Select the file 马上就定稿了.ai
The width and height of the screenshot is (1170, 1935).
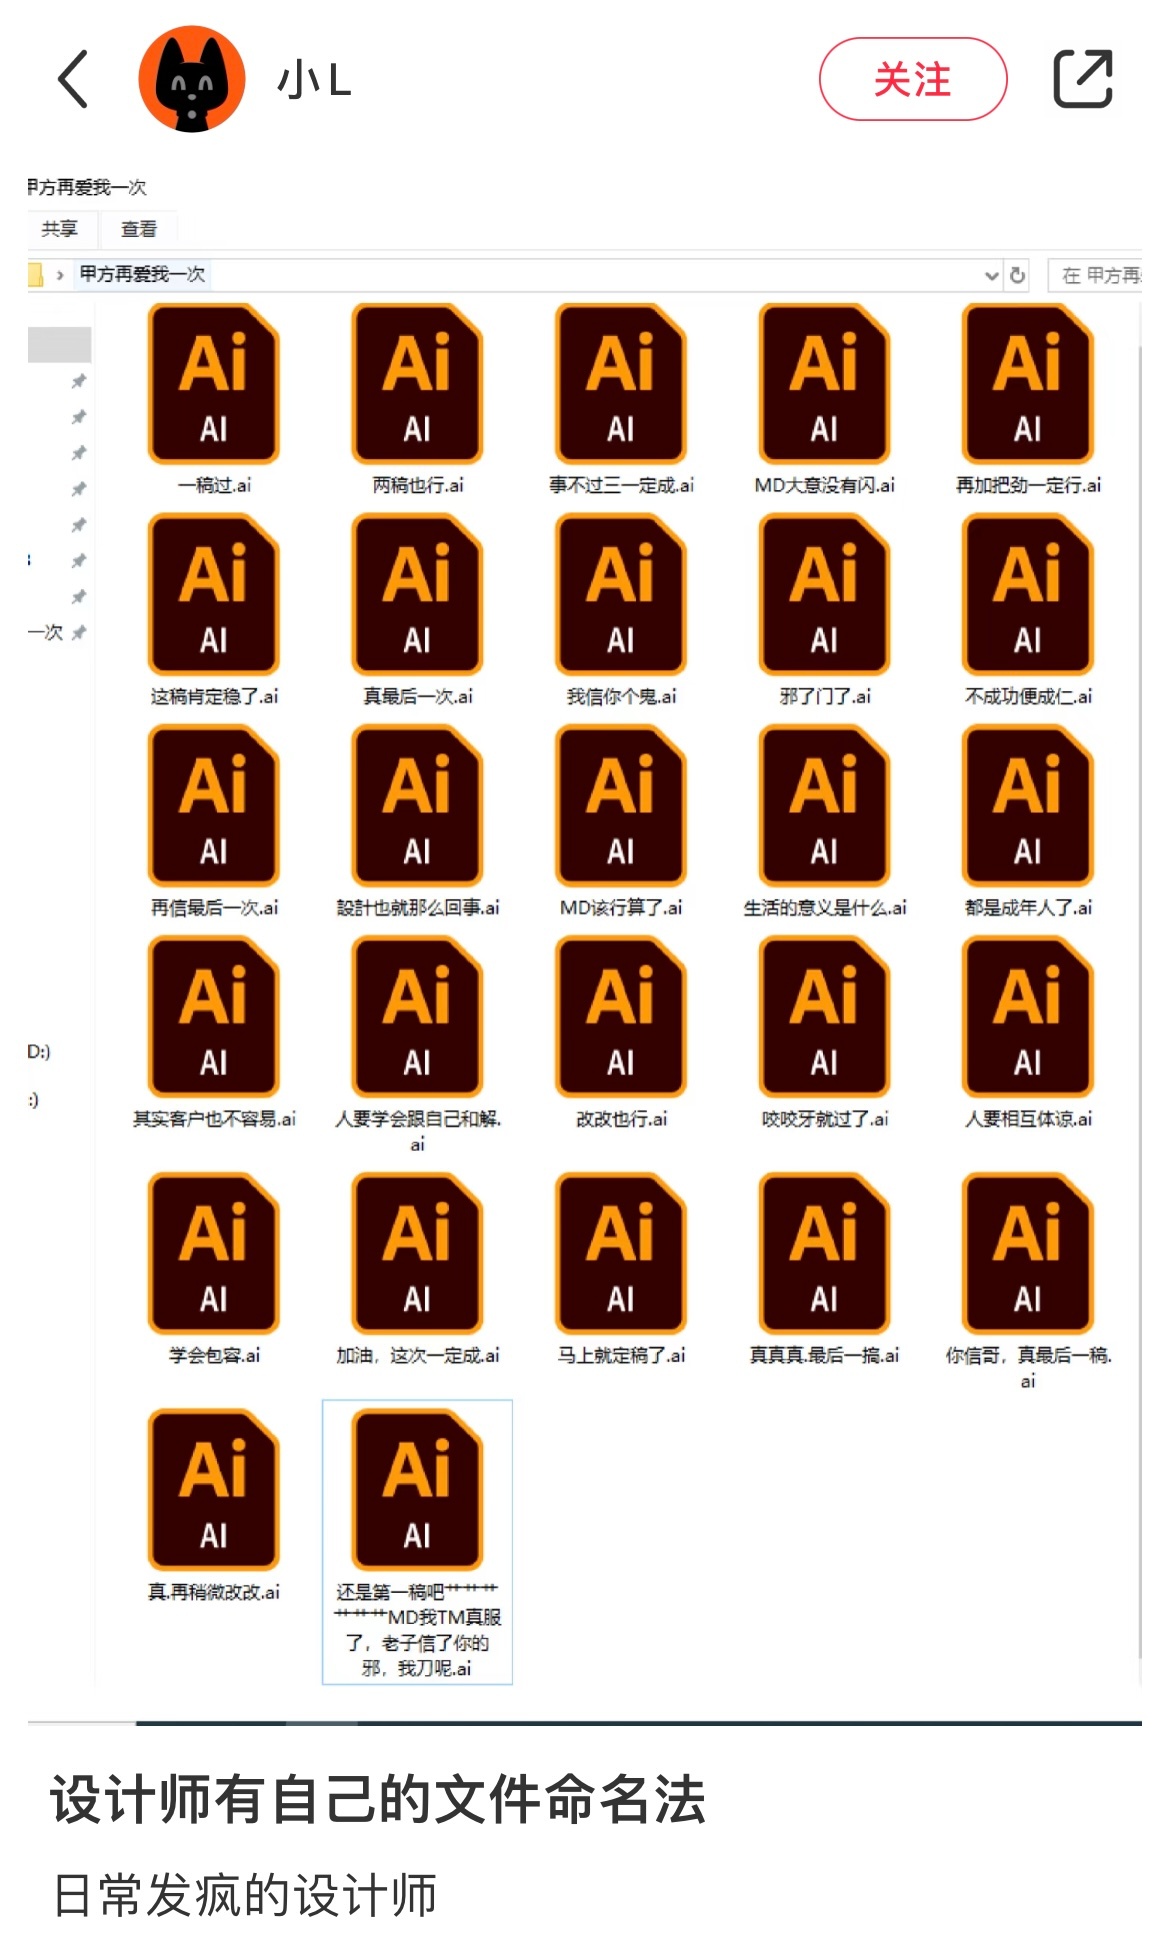[x=621, y=1271]
